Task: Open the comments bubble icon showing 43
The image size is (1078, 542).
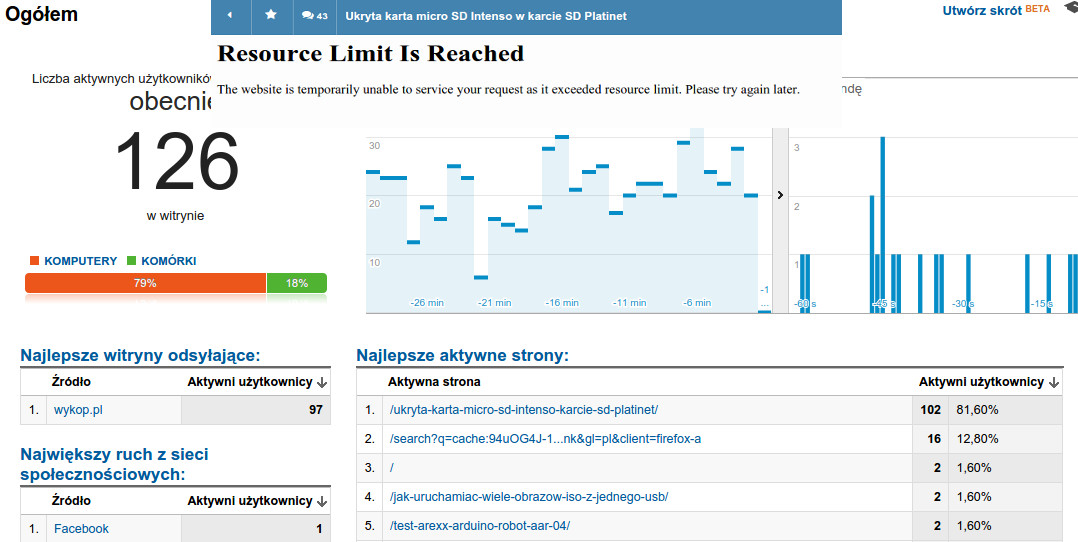Action: [314, 15]
